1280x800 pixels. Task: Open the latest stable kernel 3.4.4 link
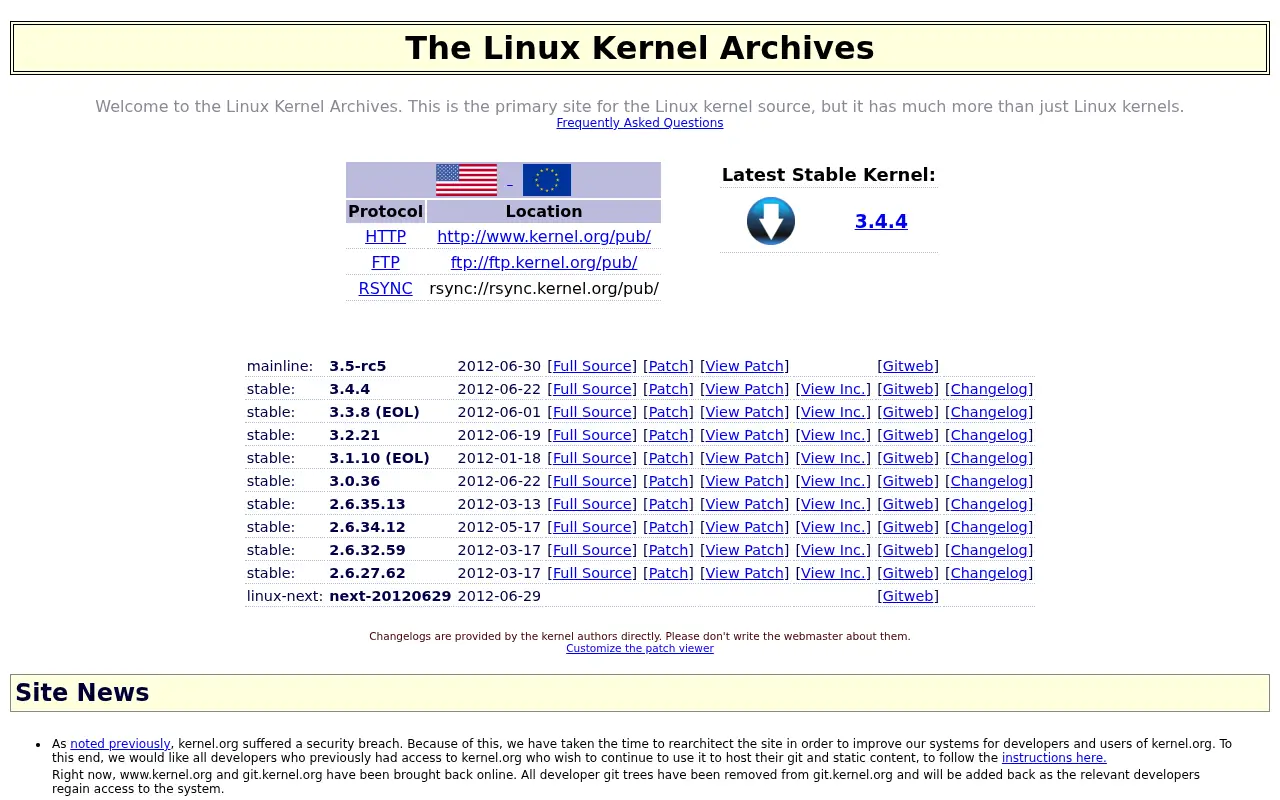click(x=881, y=221)
